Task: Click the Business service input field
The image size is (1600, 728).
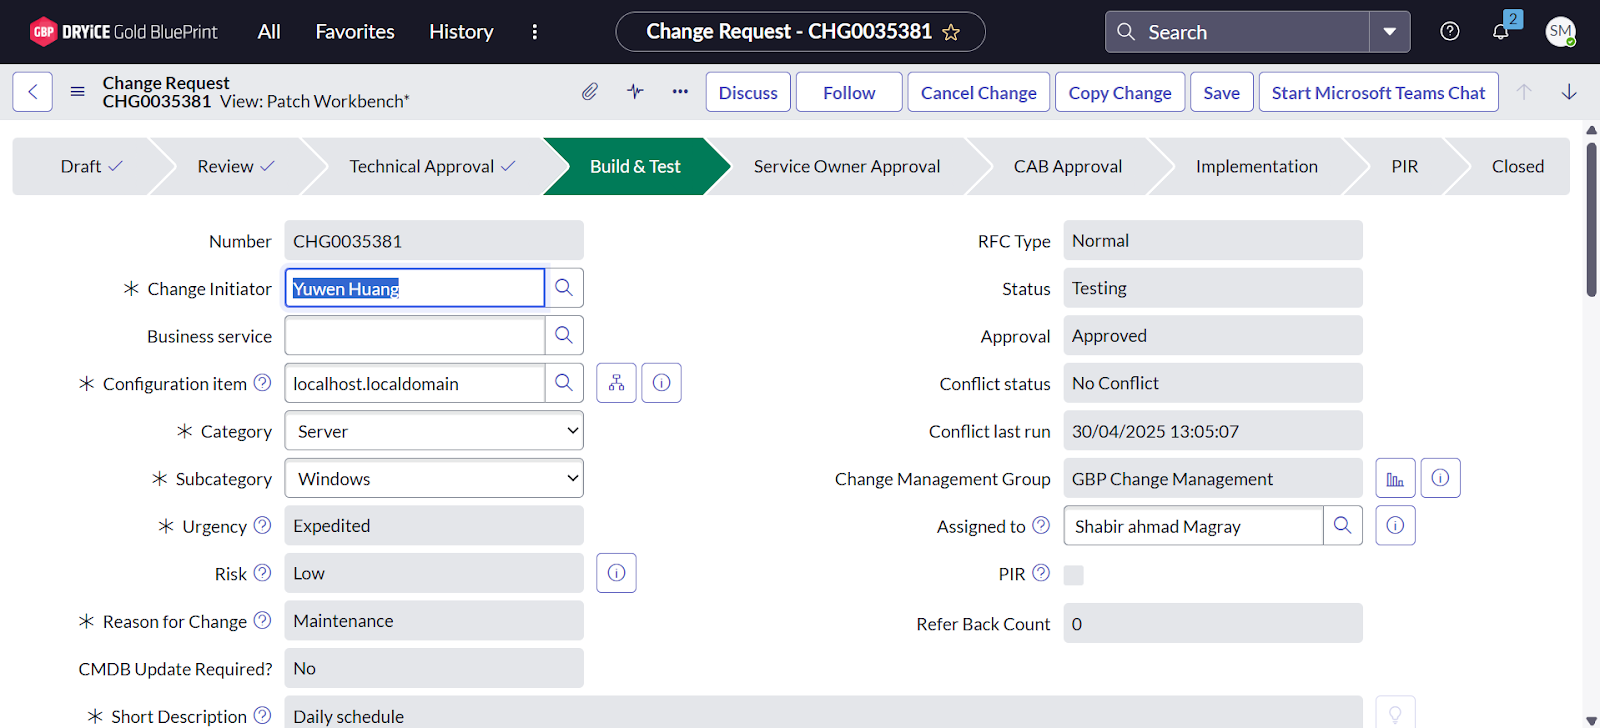Action: click(x=415, y=336)
